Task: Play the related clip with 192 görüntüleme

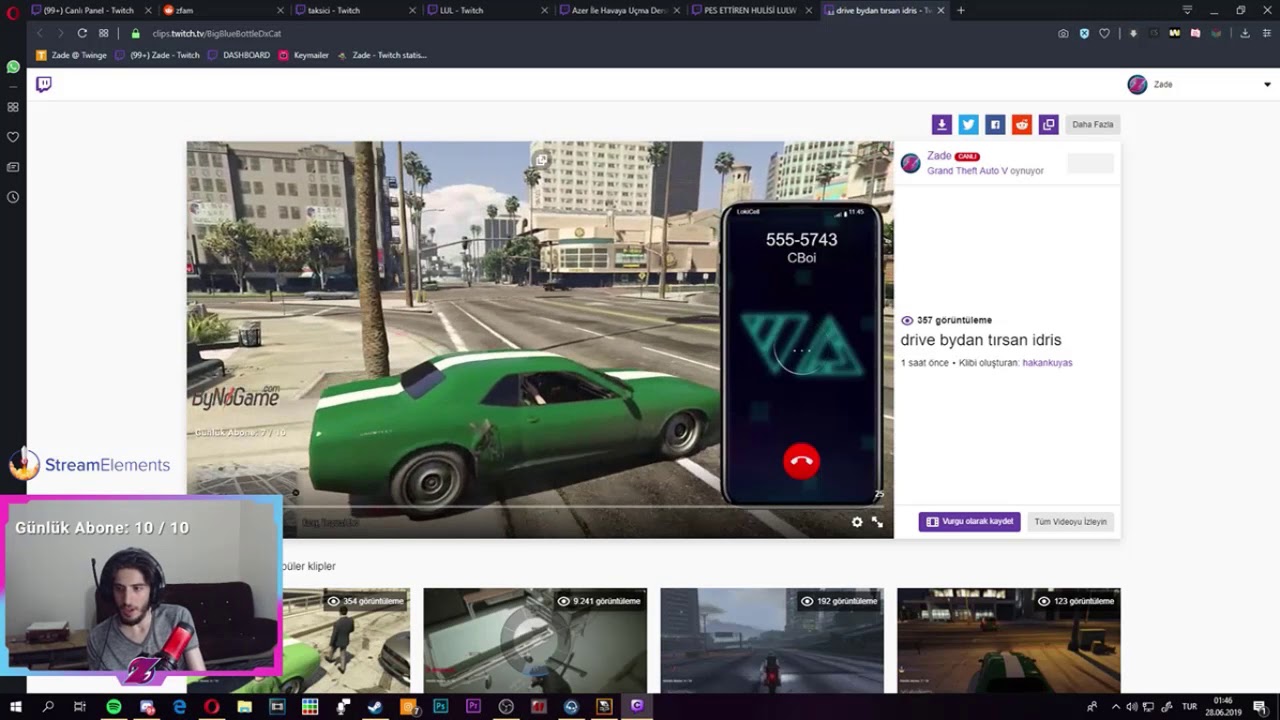Action: coord(772,640)
